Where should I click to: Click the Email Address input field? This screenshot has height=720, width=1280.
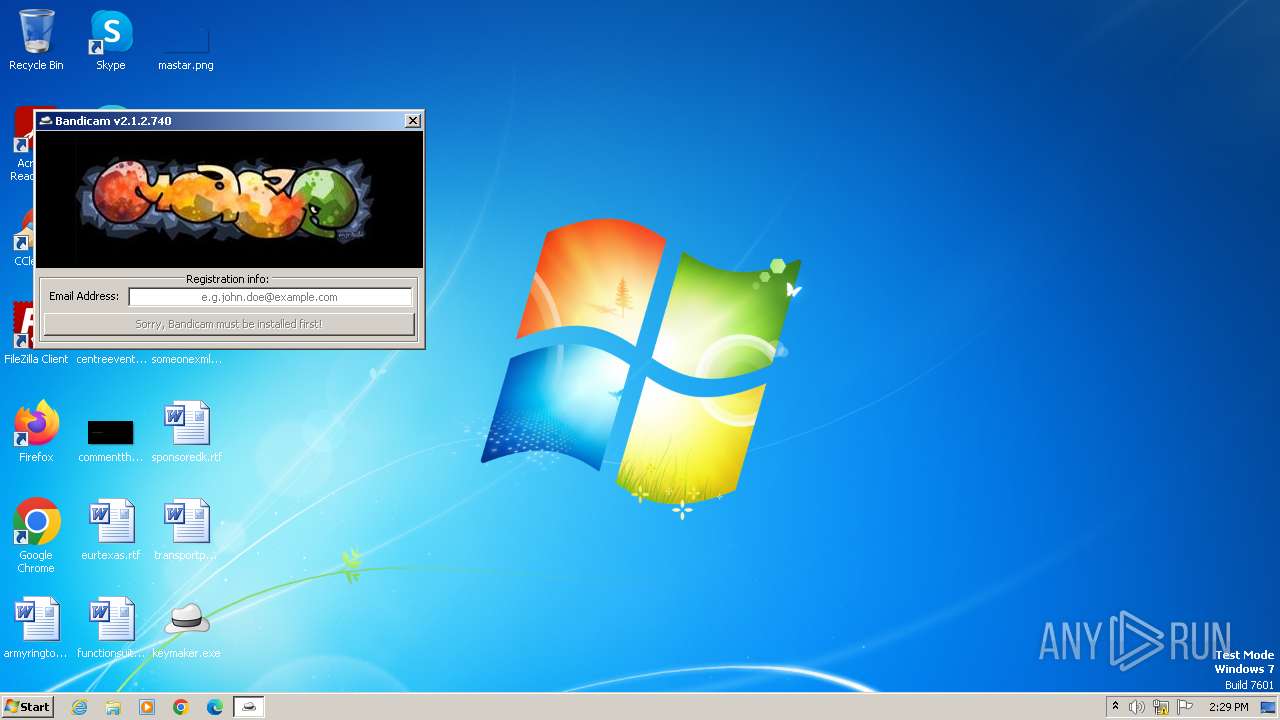[270, 297]
